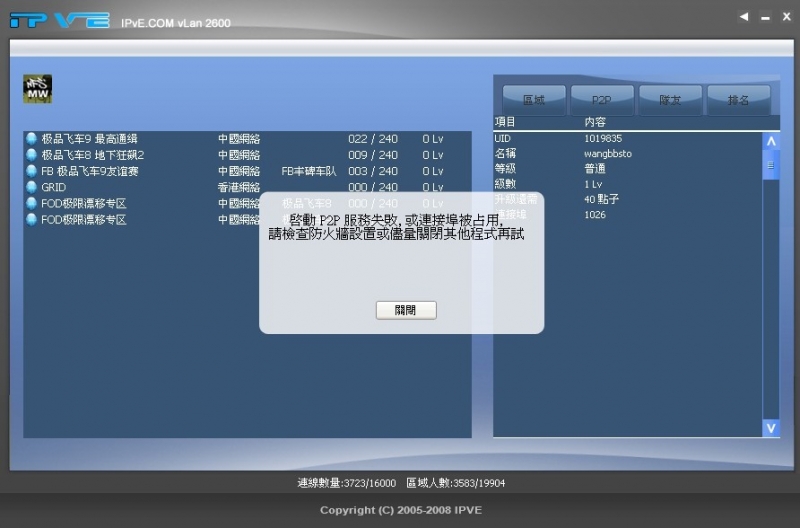Screen dimensions: 800x528
Task: Click the IPVE logo in the title bar
Action: [x=60, y=20]
